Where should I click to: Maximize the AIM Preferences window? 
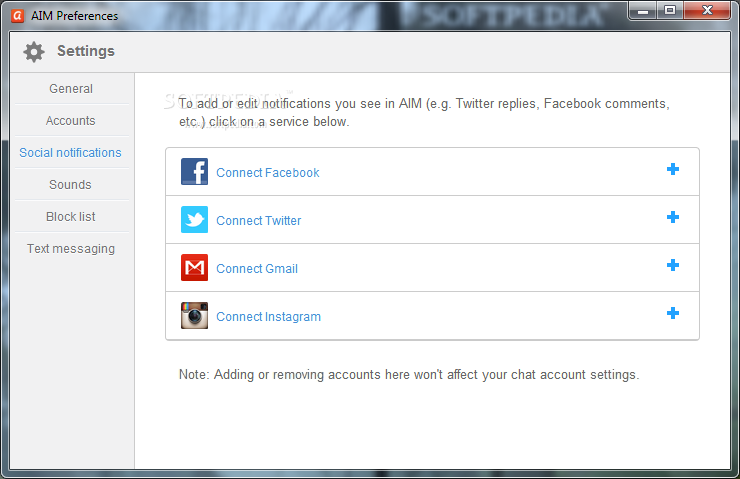(669, 10)
